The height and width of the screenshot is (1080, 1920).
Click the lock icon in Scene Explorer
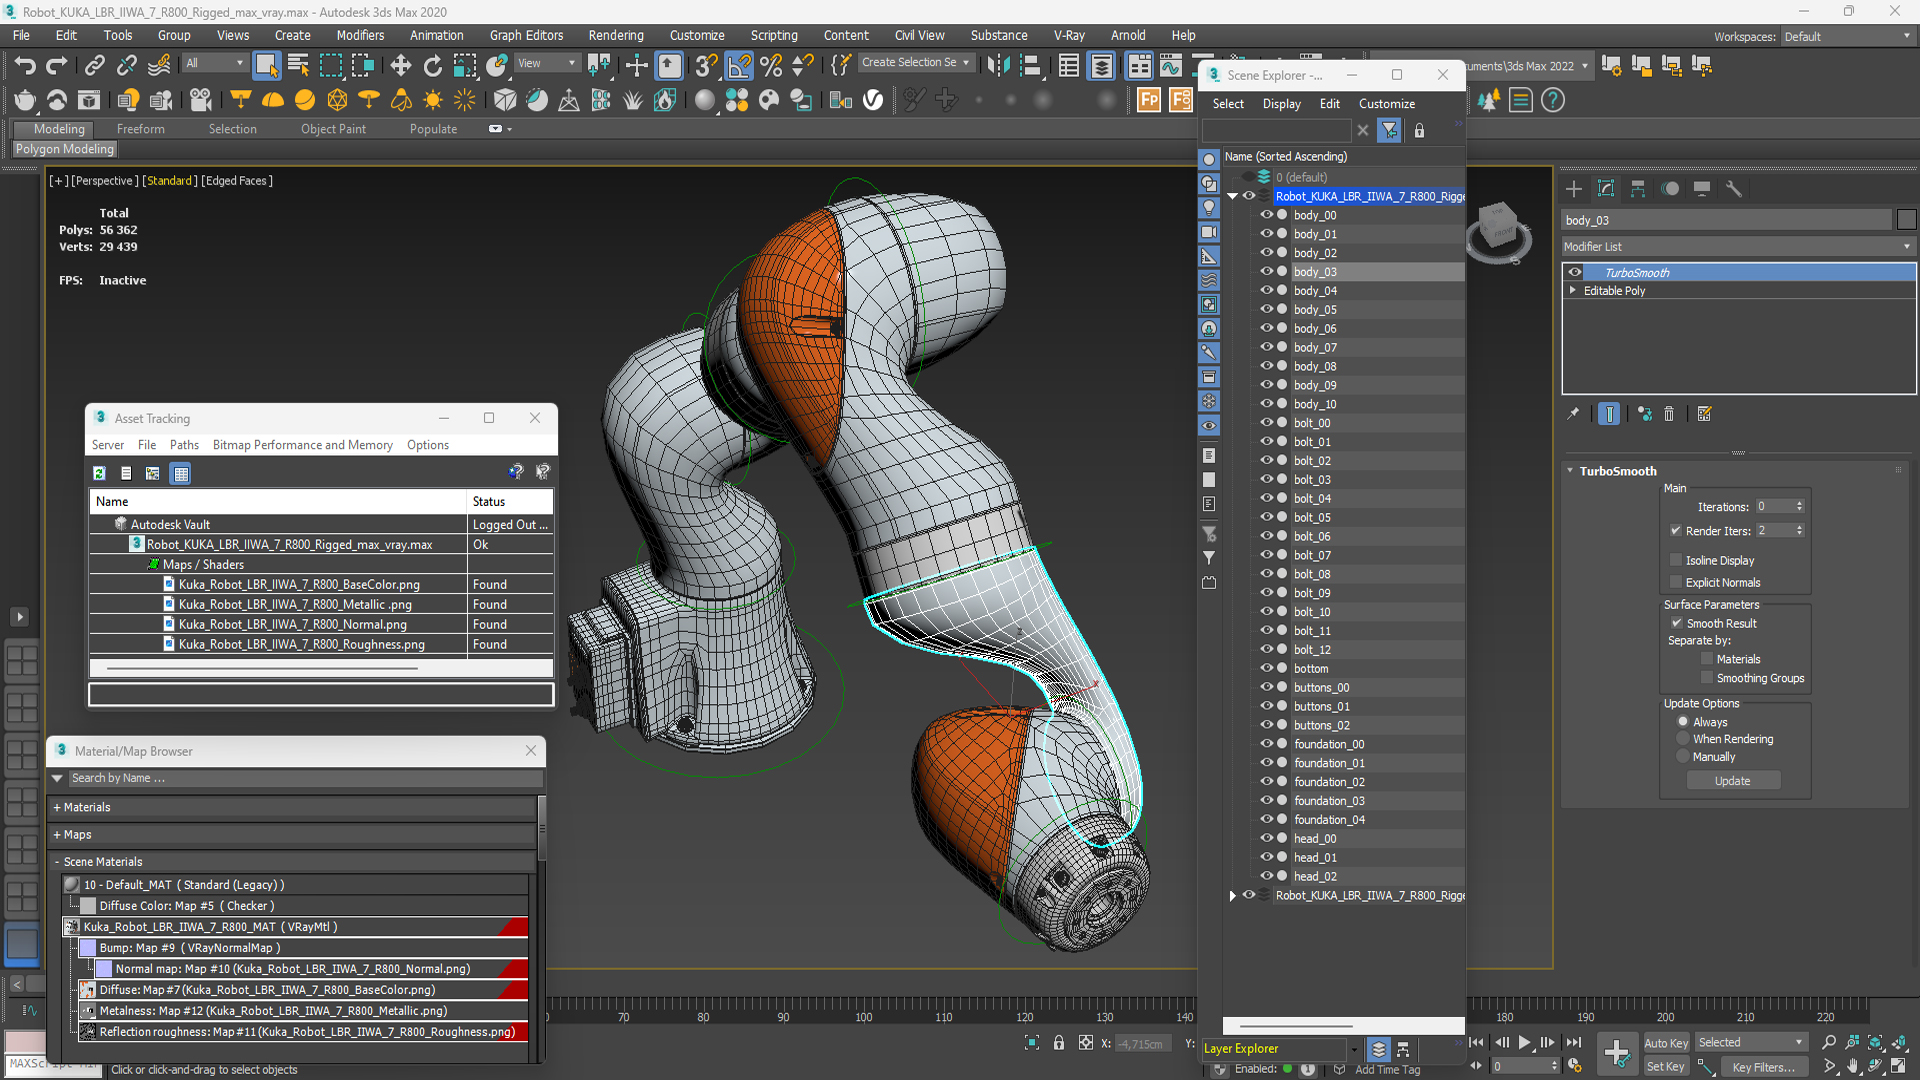pyautogui.click(x=1419, y=130)
